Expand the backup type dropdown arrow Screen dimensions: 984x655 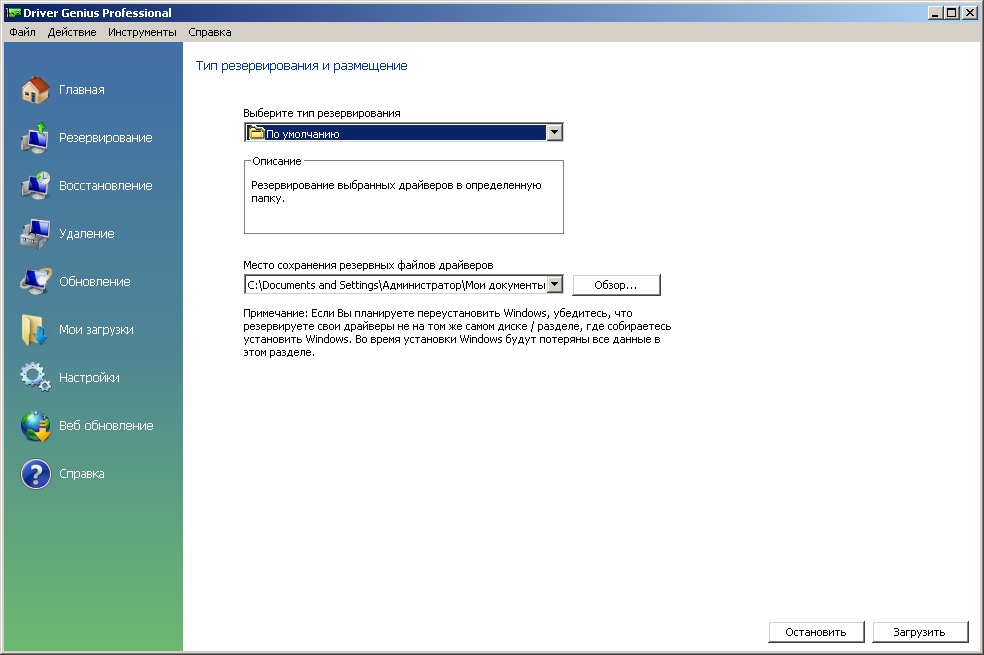pyautogui.click(x=555, y=132)
